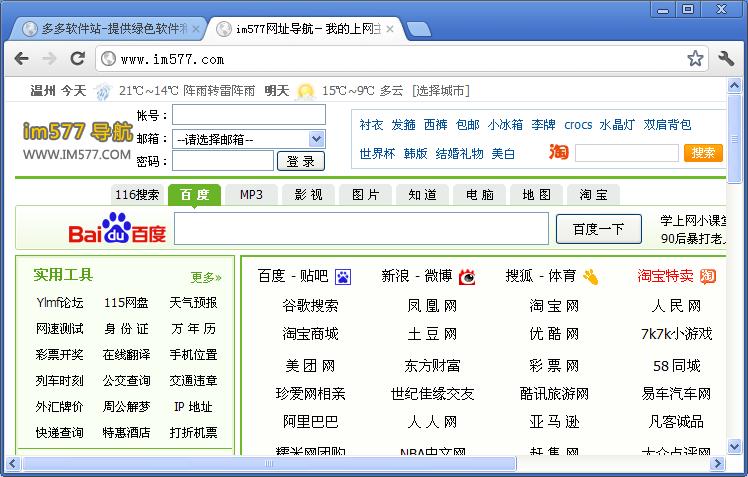The image size is (748, 477).
Task: Click the browser forward arrow
Action: (49, 59)
